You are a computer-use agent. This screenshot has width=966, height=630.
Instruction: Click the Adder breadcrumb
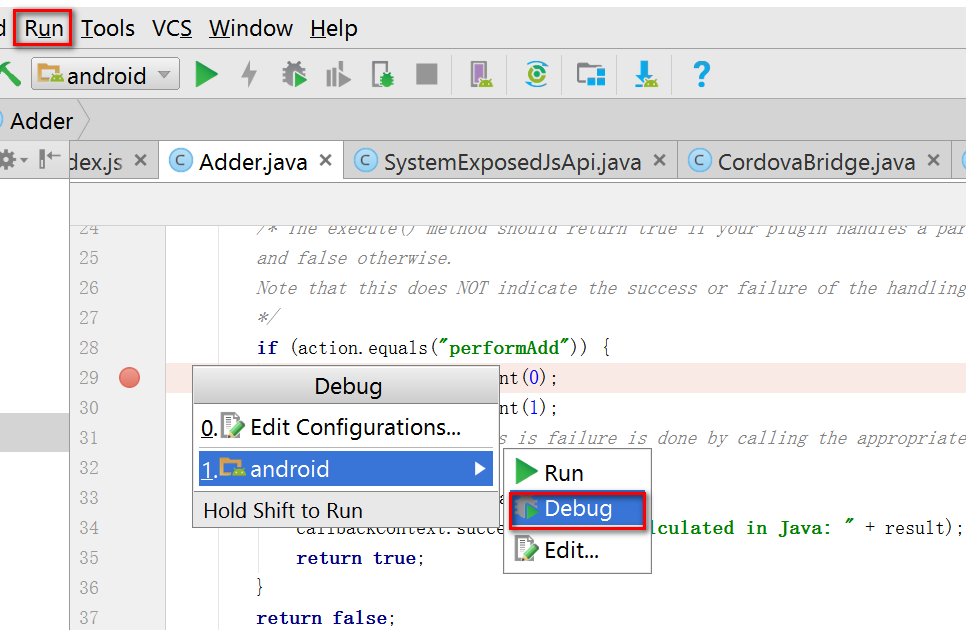point(41,121)
